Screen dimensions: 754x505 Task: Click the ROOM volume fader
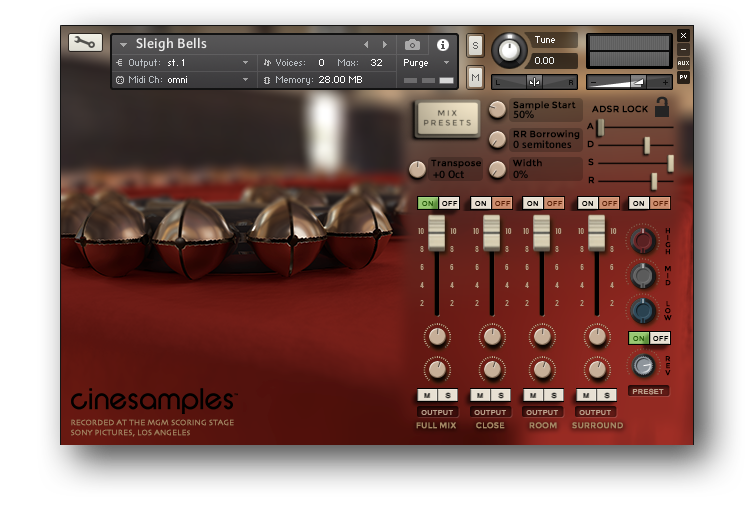pyautogui.click(x=541, y=233)
